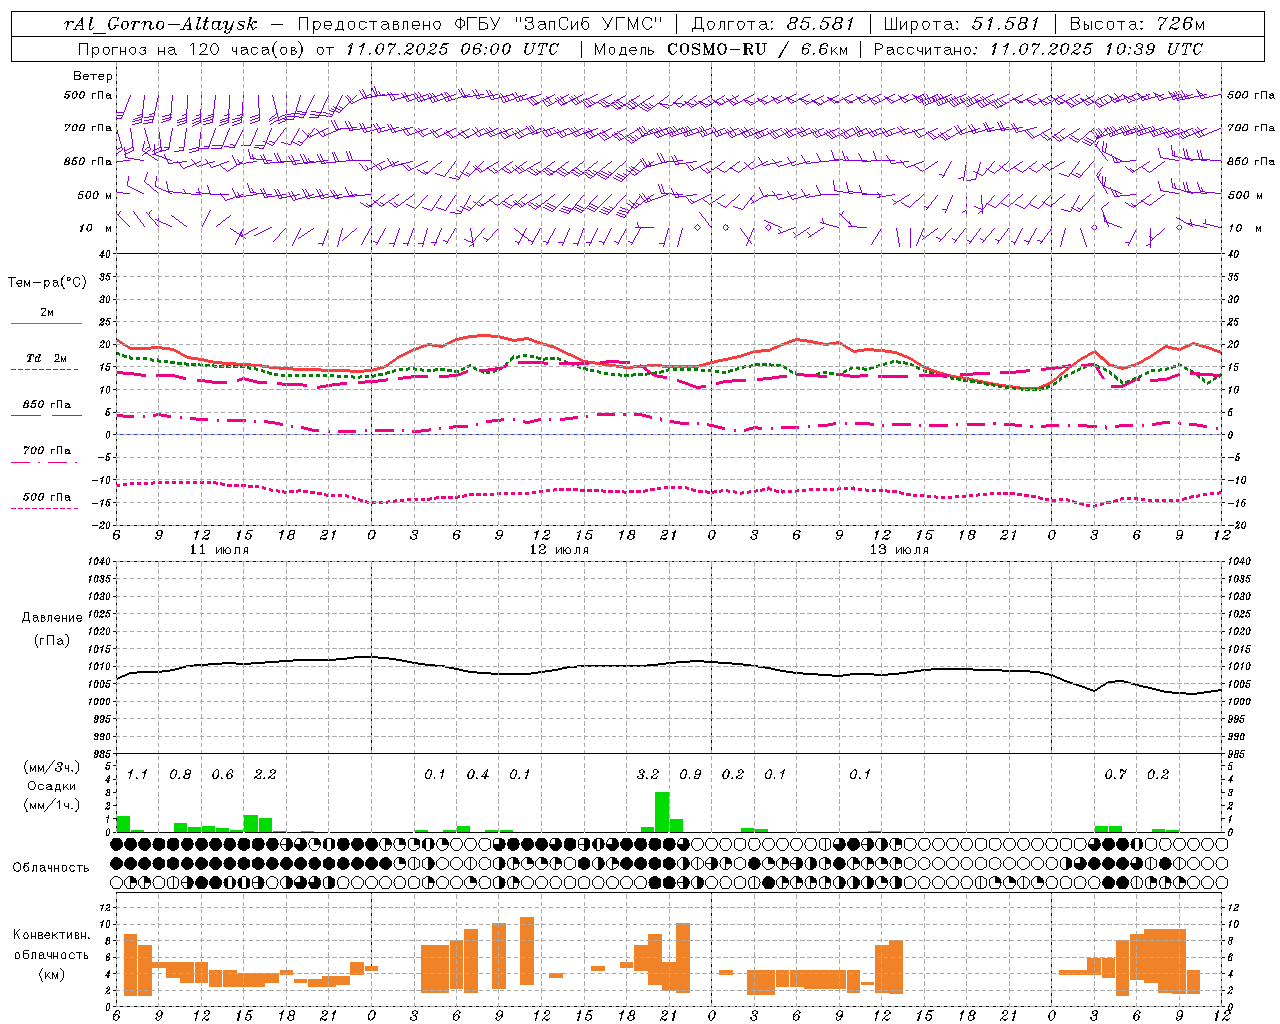The image size is (1280, 1024).
Task: Click the '(мм/3ч.)' precipitation unit label
Action: (x=52, y=768)
